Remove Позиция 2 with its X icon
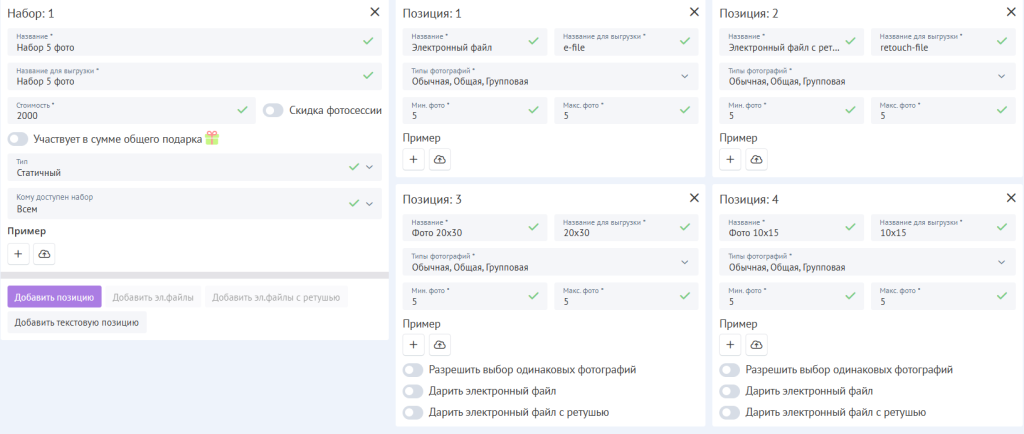This screenshot has width=1024, height=434. tap(1010, 12)
